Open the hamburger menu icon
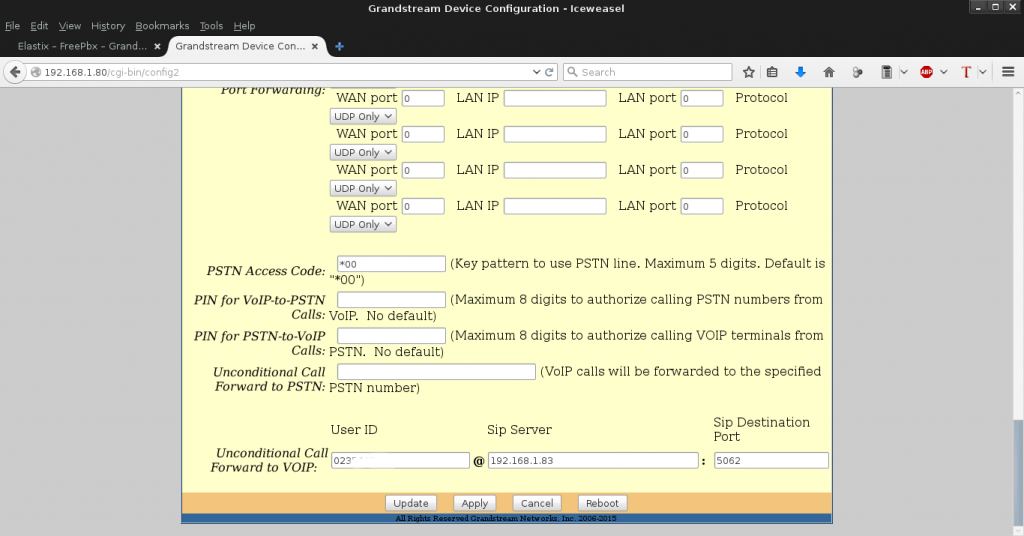 click(x=1008, y=72)
